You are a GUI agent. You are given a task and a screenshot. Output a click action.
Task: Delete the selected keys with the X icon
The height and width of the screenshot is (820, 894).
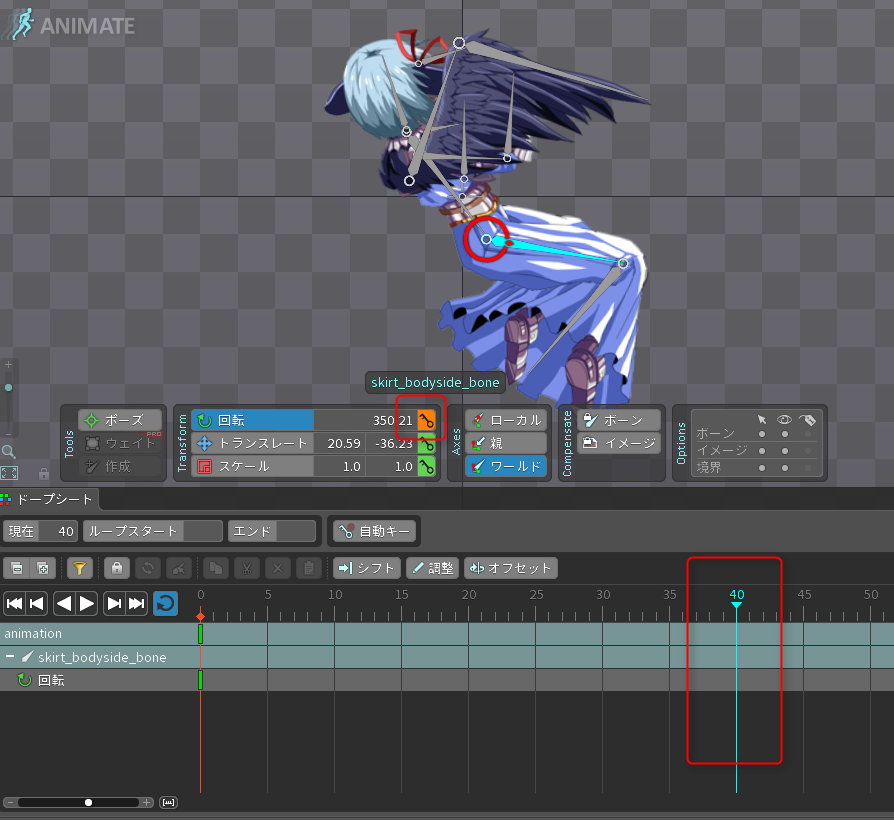278,568
